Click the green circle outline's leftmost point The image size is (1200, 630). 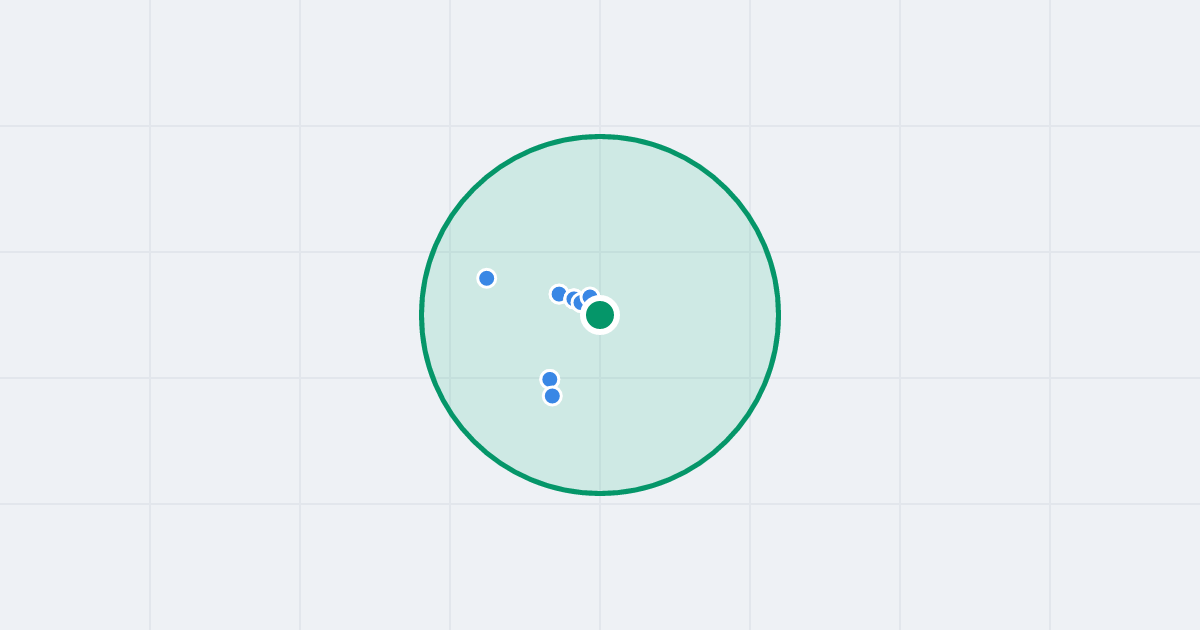(x=422, y=315)
